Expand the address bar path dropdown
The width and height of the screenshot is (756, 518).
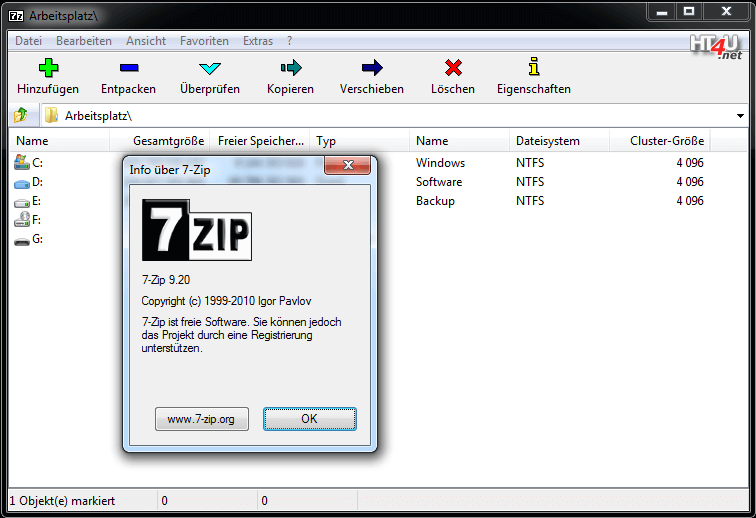click(740, 116)
